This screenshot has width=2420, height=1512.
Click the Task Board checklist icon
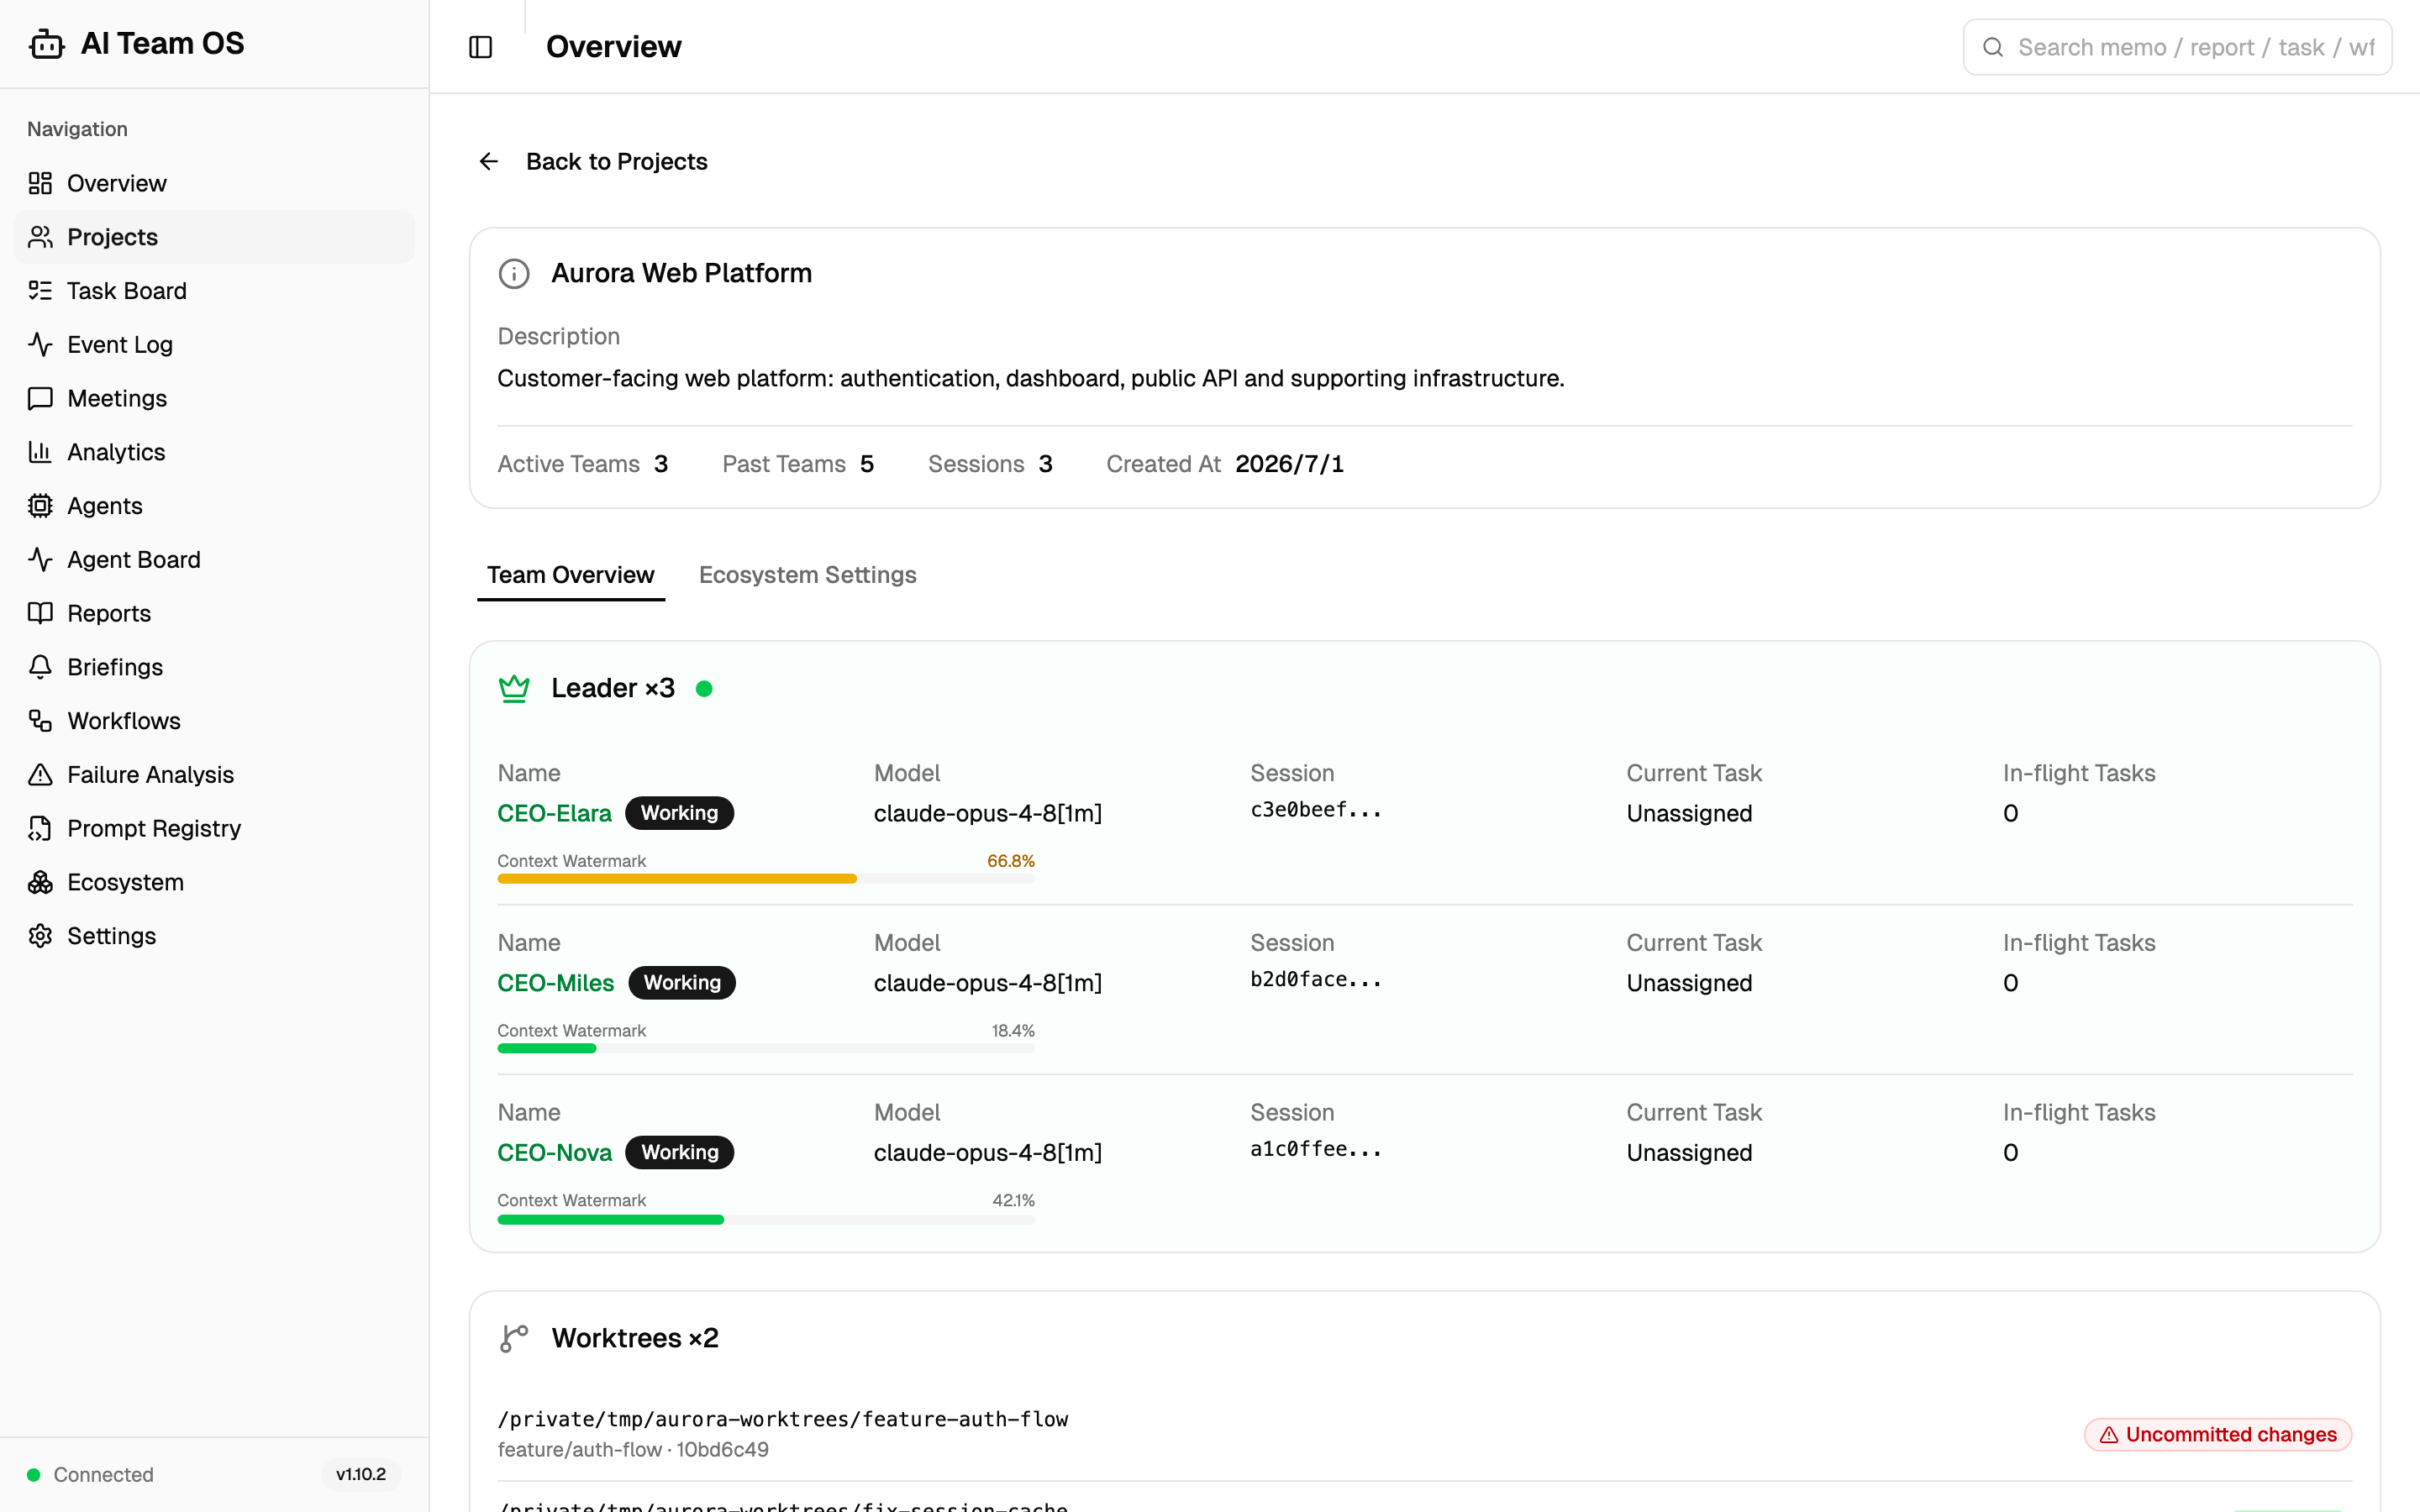coord(40,291)
